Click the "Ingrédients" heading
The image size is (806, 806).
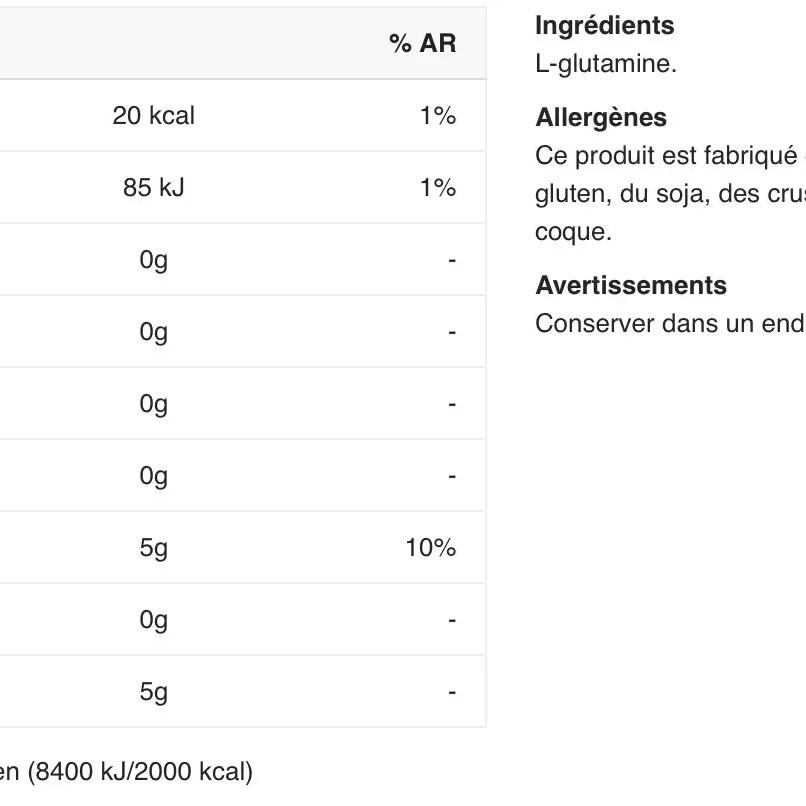pyautogui.click(x=604, y=26)
